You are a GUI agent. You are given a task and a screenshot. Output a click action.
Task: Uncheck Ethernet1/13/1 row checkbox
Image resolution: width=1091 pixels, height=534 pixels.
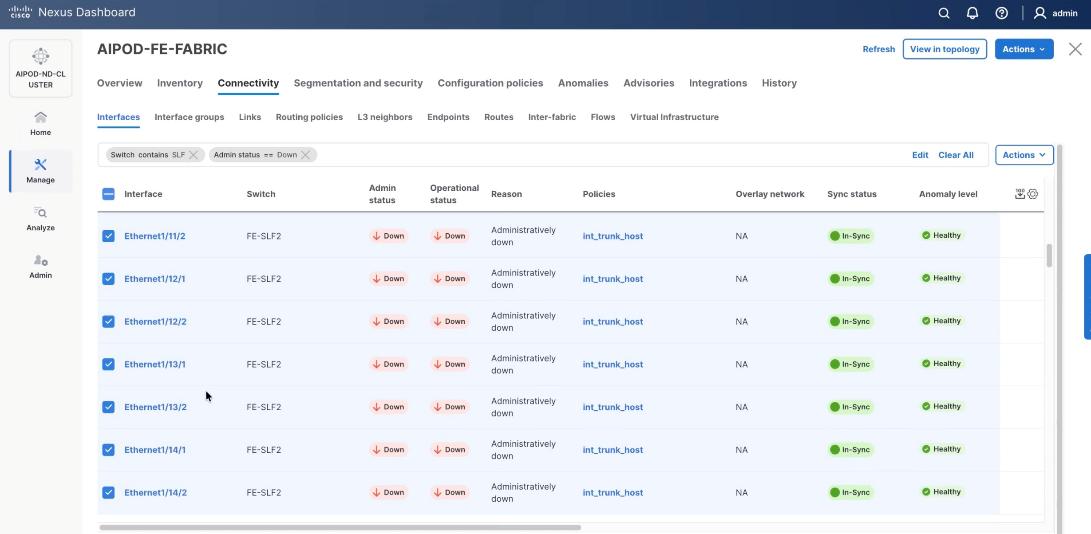coord(109,364)
